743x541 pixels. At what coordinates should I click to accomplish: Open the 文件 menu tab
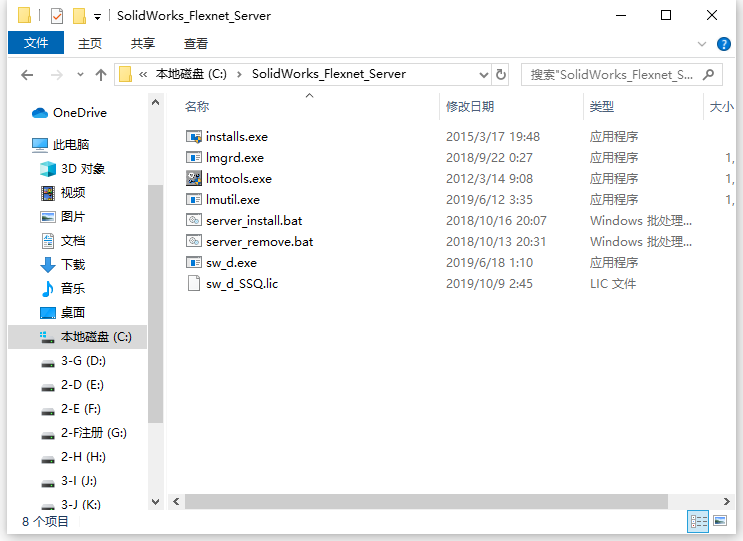coord(36,43)
